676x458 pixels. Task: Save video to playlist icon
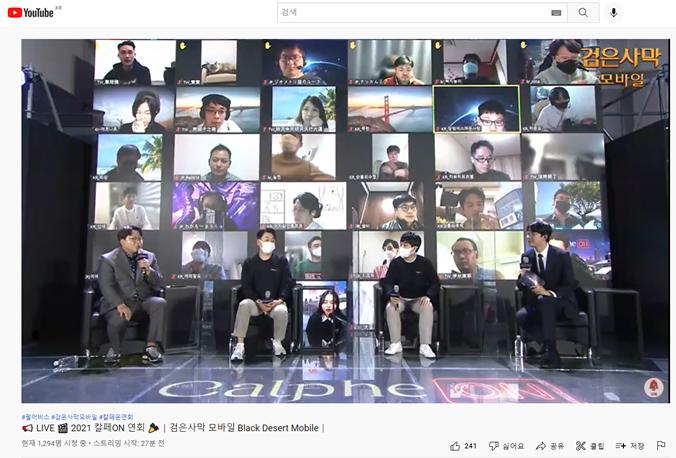620,446
